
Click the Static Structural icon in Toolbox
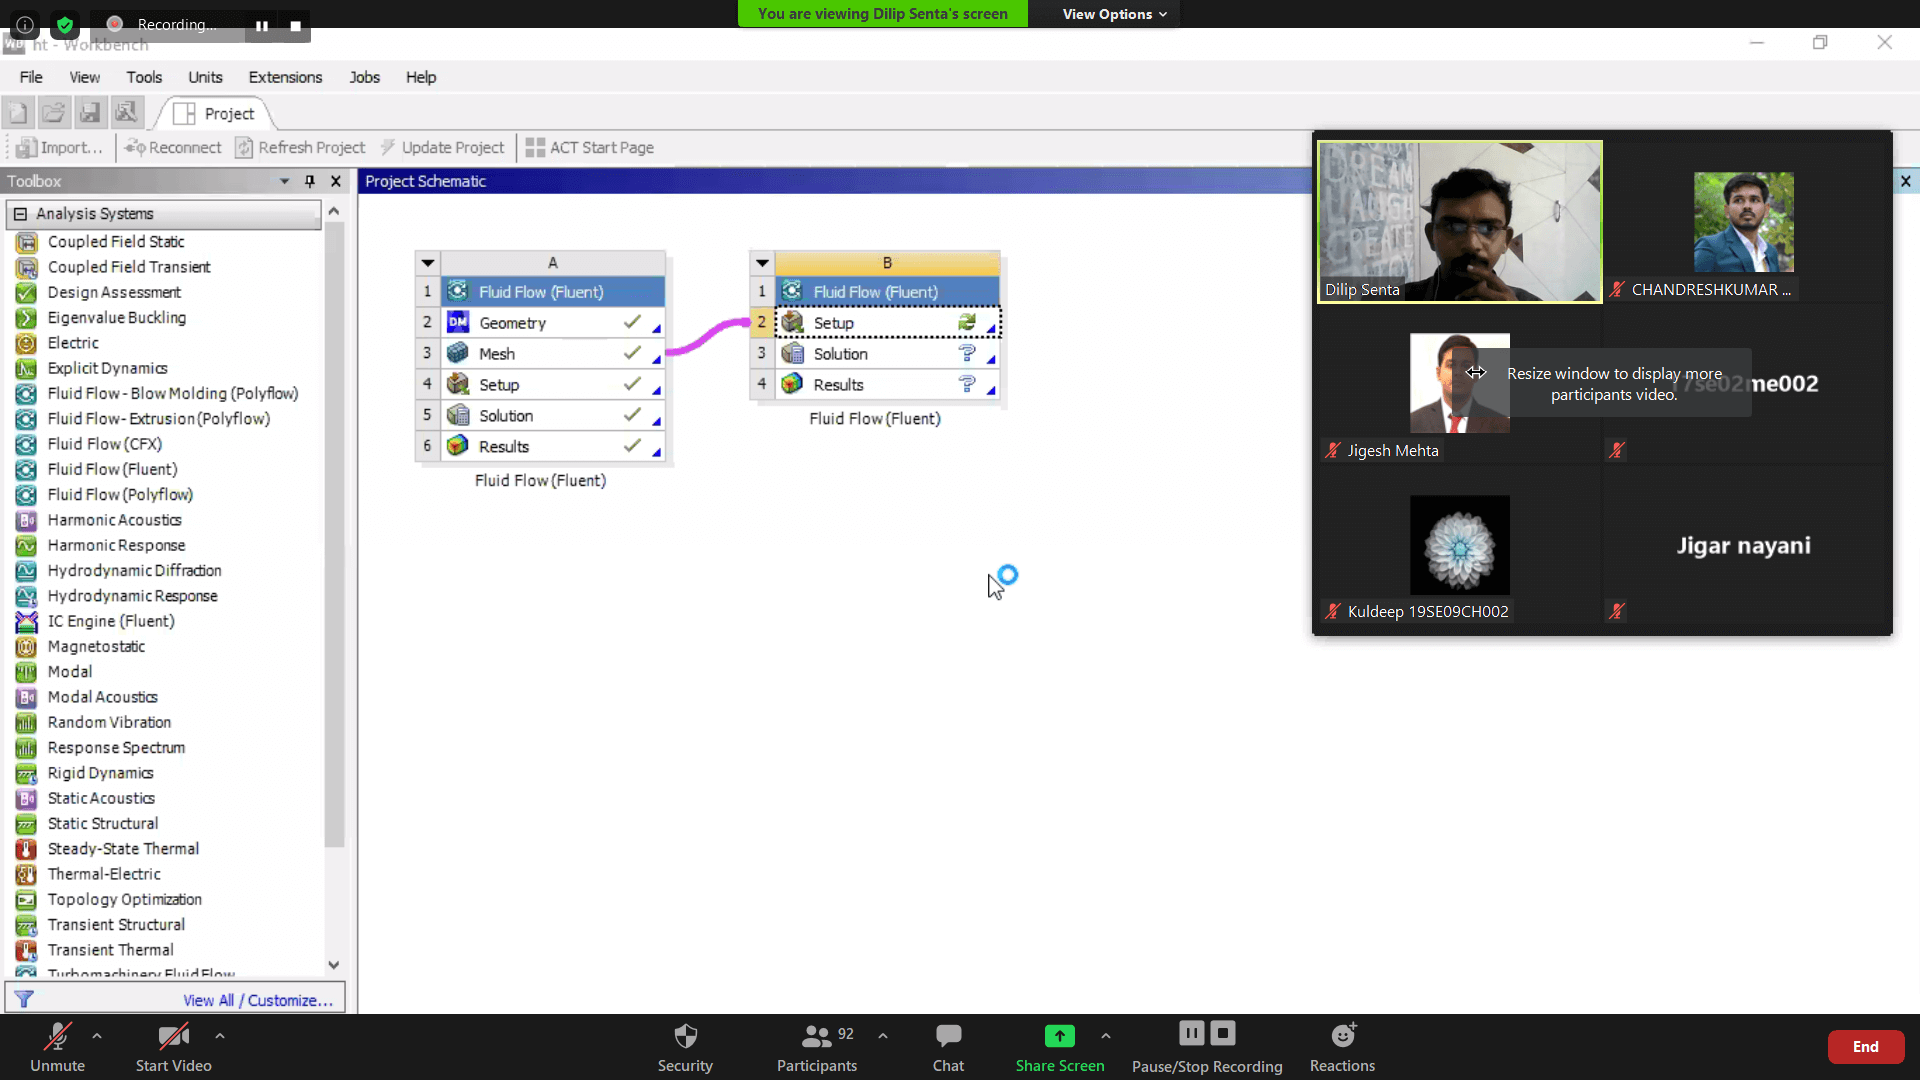tap(26, 824)
